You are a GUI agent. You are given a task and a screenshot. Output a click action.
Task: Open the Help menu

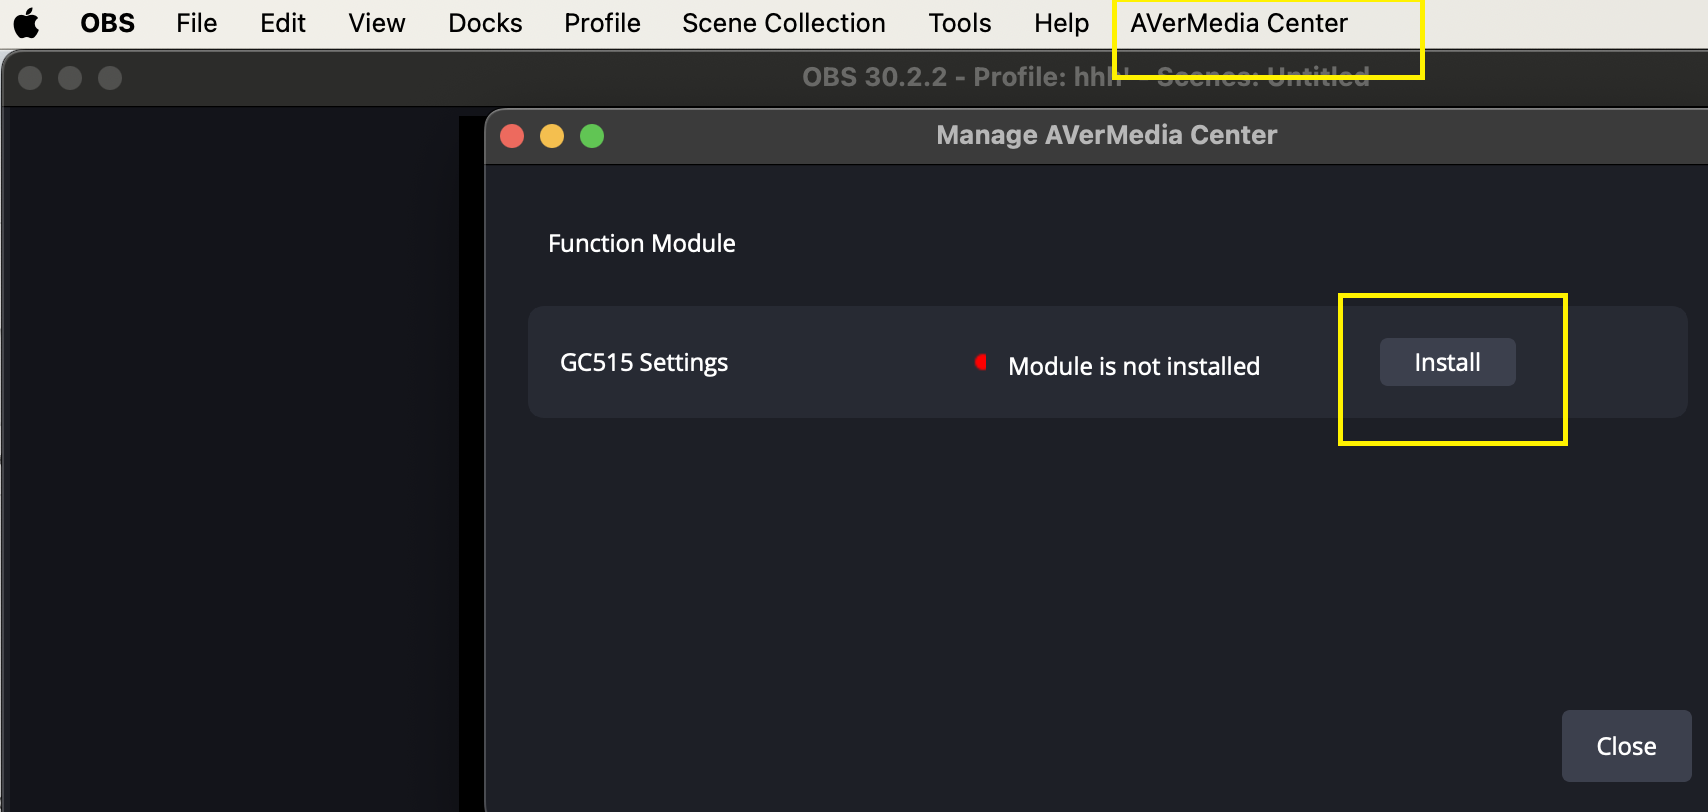coord(1061,23)
